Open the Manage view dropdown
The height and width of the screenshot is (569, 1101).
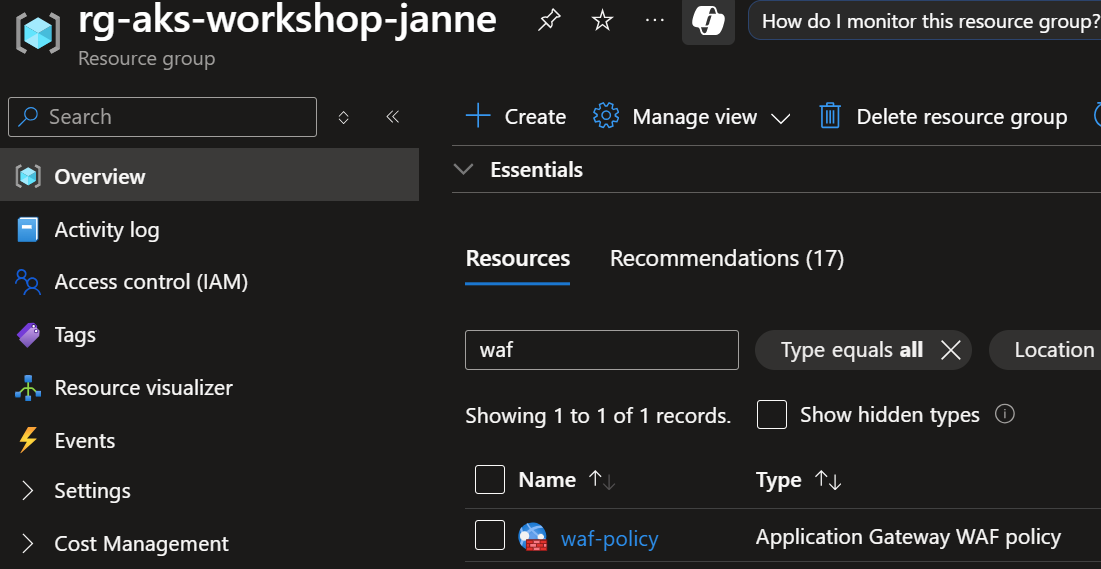692,117
